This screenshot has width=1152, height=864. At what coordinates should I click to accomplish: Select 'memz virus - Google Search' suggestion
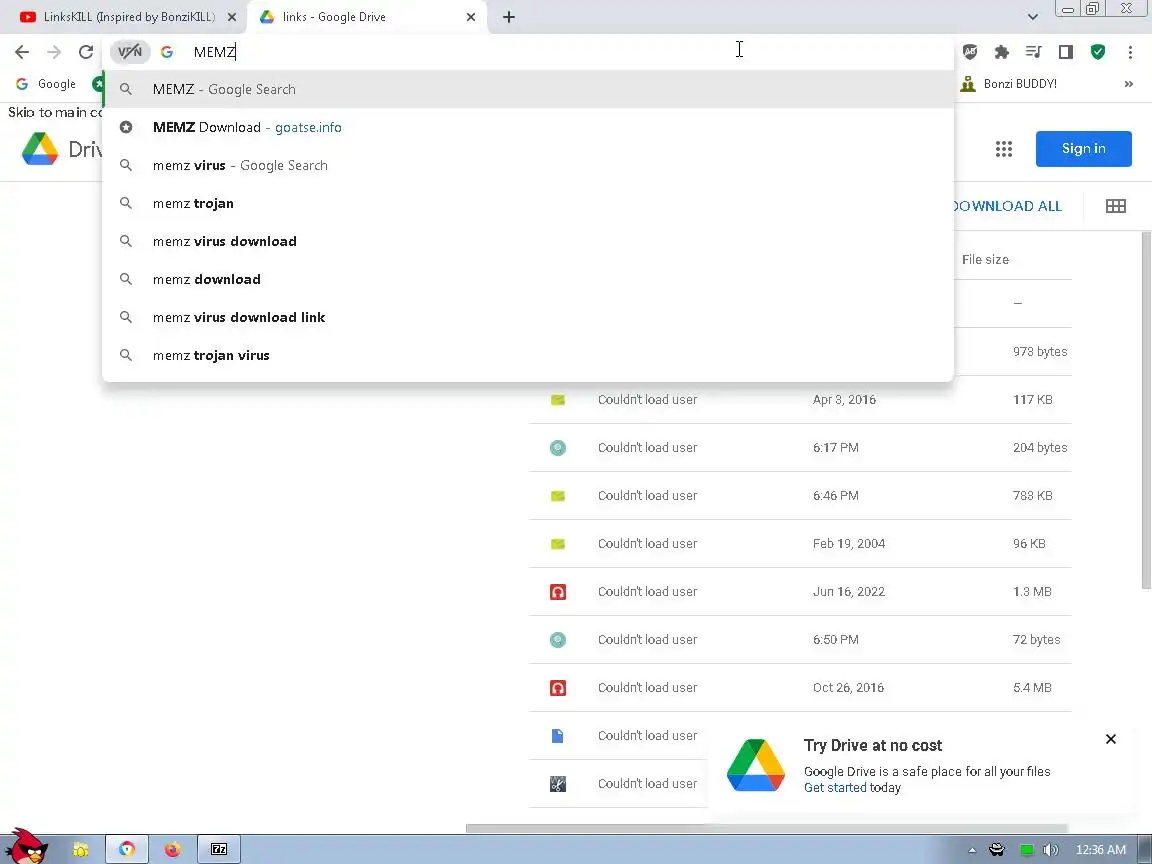(x=528, y=165)
